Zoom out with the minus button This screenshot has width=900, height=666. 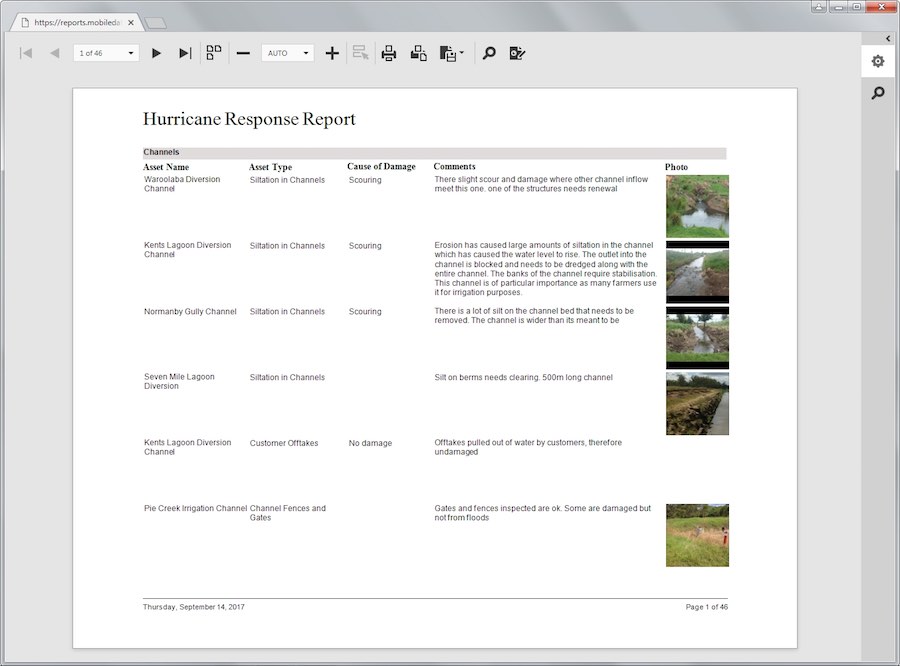click(243, 53)
